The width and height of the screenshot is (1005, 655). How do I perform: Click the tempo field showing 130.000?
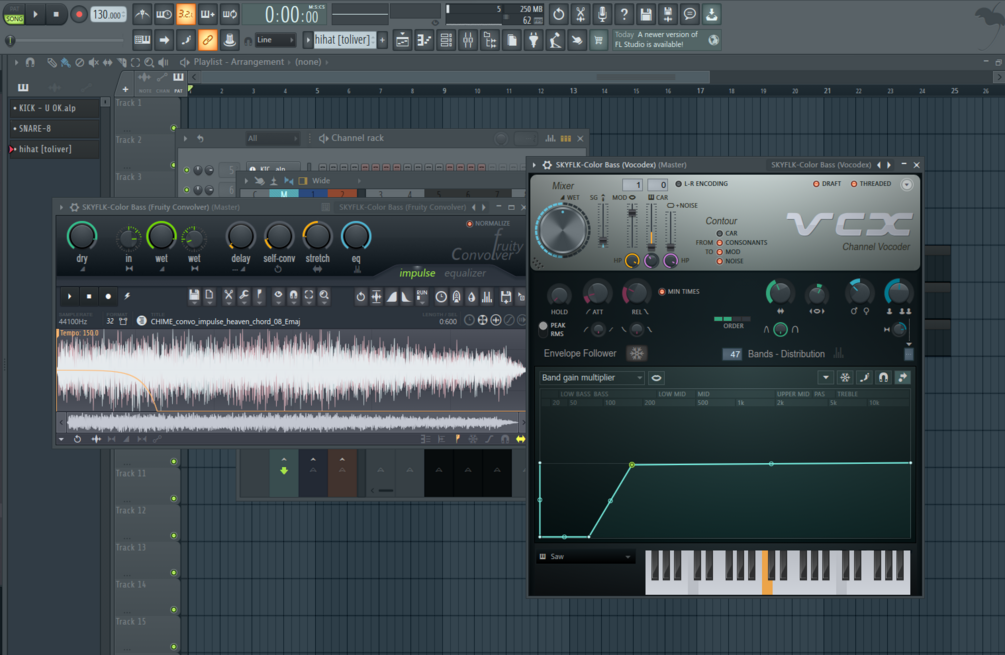[x=108, y=14]
